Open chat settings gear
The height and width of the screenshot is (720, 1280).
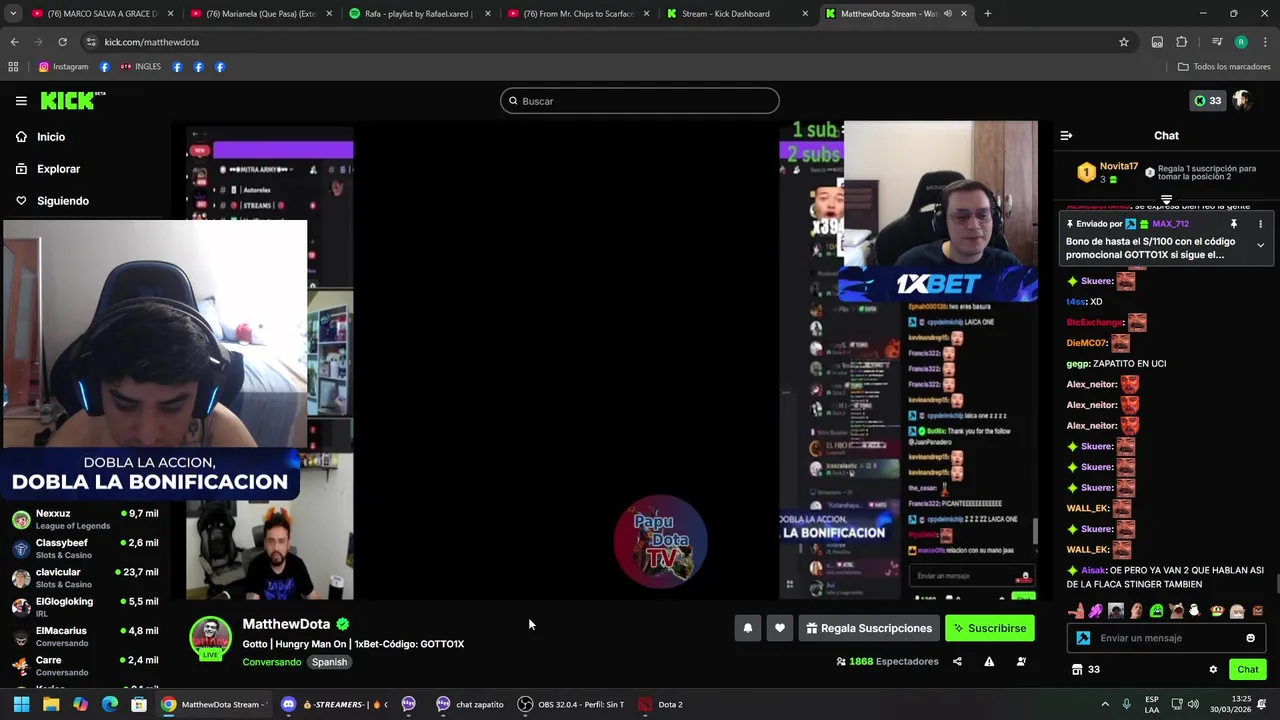1213,669
